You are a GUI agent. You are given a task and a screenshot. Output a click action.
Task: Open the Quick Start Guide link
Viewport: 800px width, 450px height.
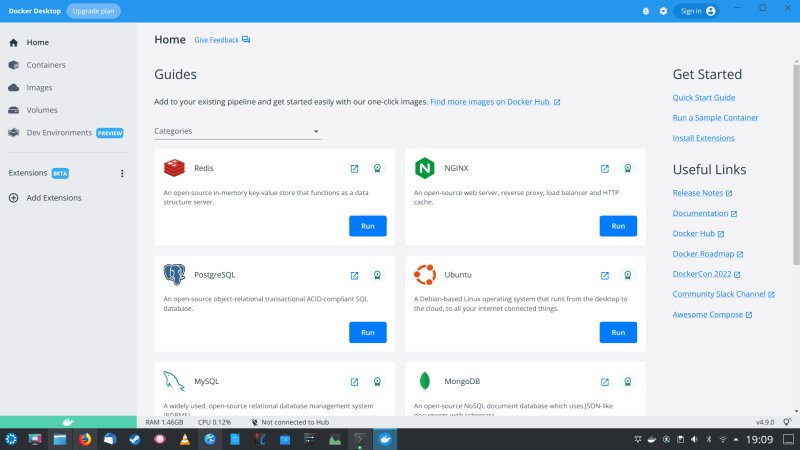coord(704,97)
